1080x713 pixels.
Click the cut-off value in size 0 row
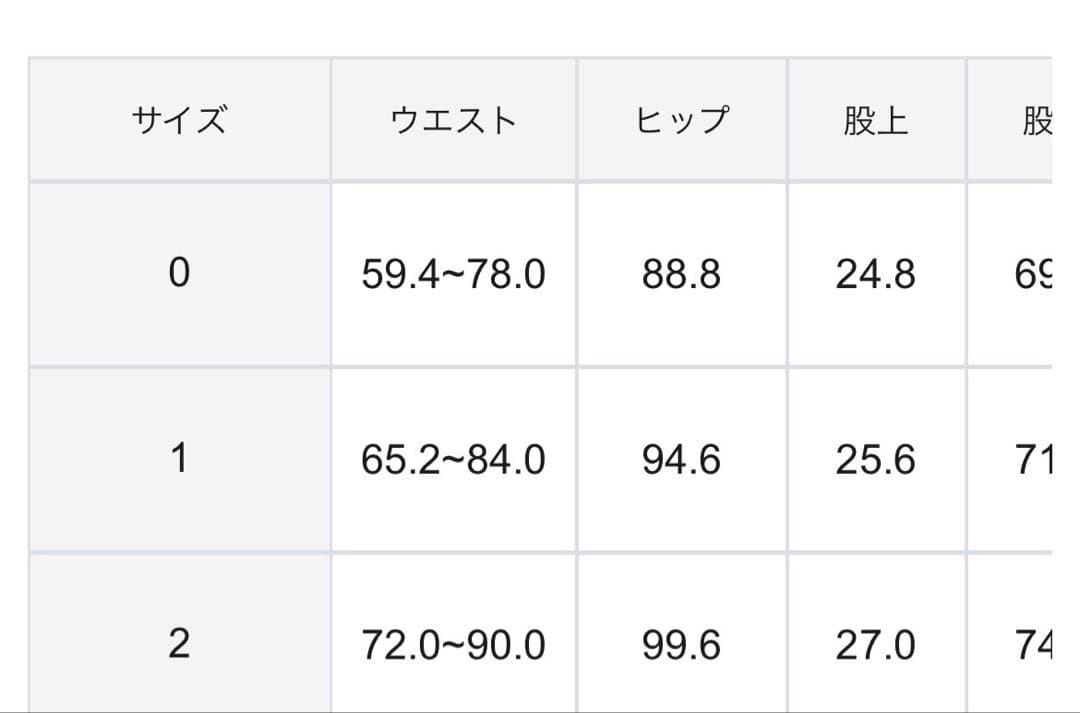pos(1034,273)
